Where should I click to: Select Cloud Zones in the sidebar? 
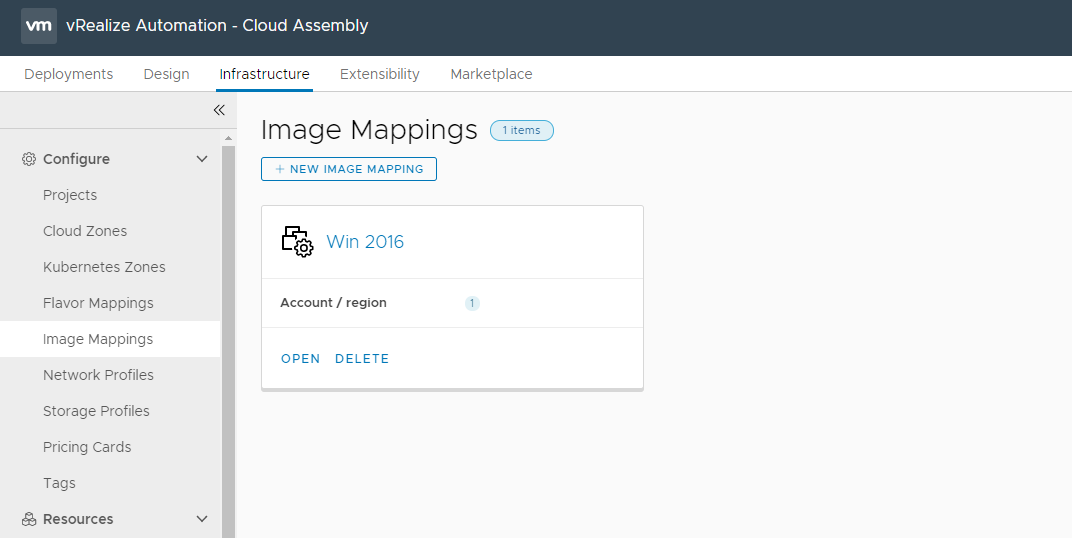[x=85, y=231]
